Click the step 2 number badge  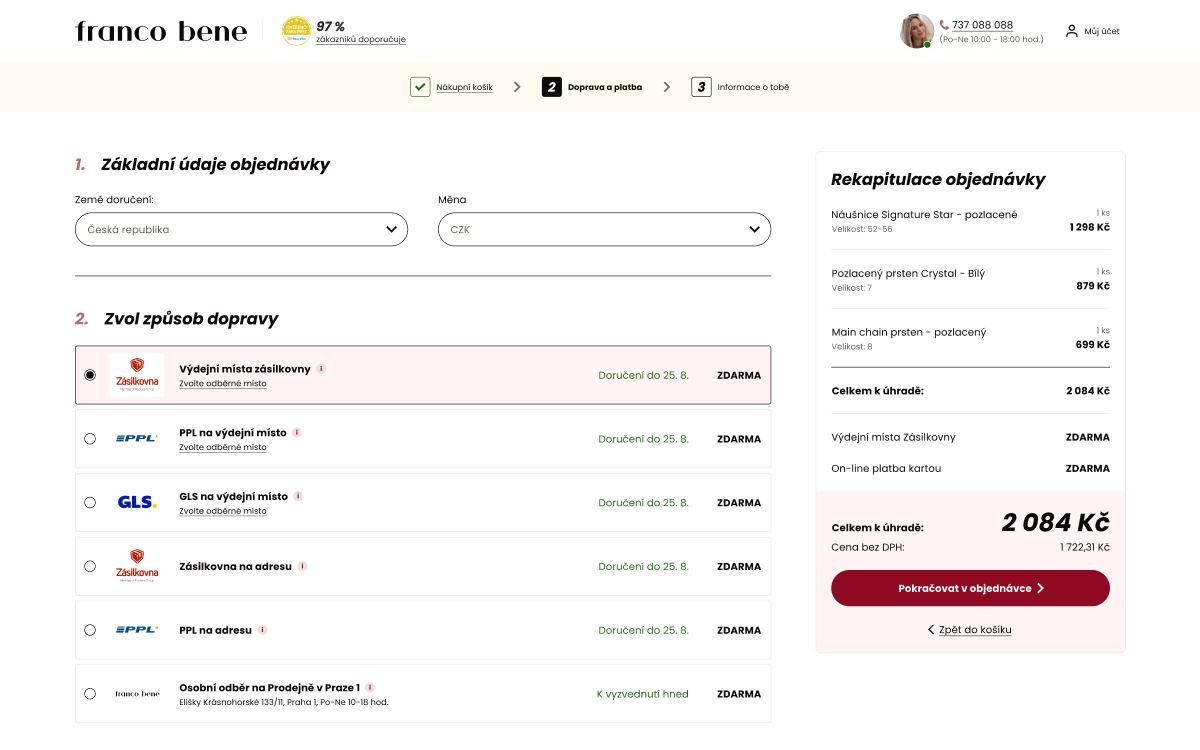[552, 87]
